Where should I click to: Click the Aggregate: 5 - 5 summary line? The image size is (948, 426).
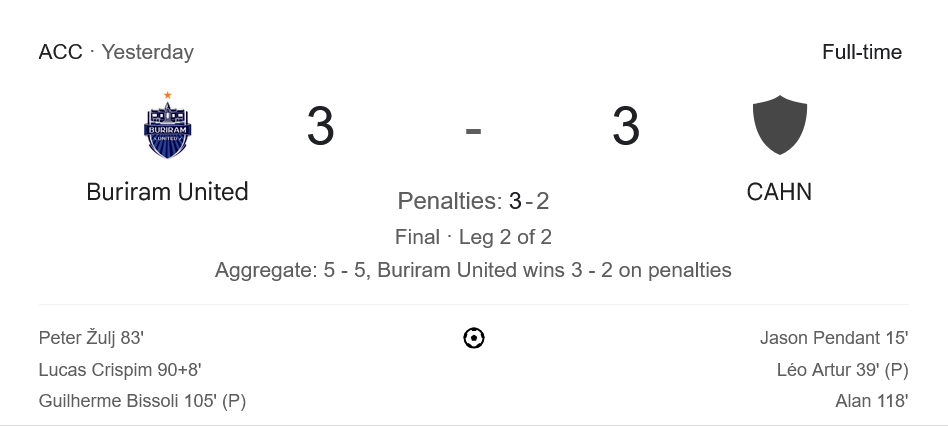tap(473, 270)
